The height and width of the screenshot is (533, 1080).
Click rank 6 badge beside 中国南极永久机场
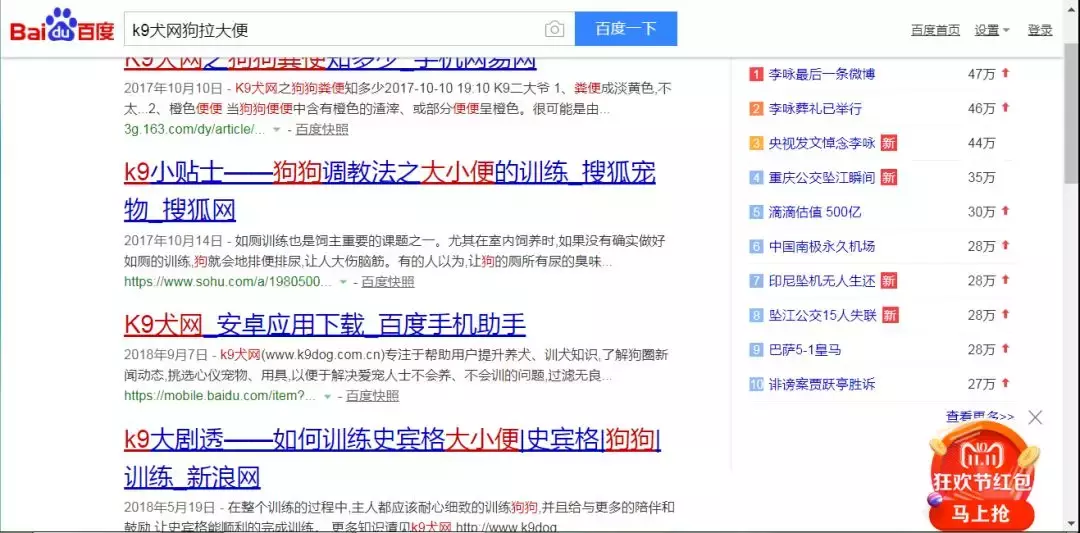coord(756,247)
